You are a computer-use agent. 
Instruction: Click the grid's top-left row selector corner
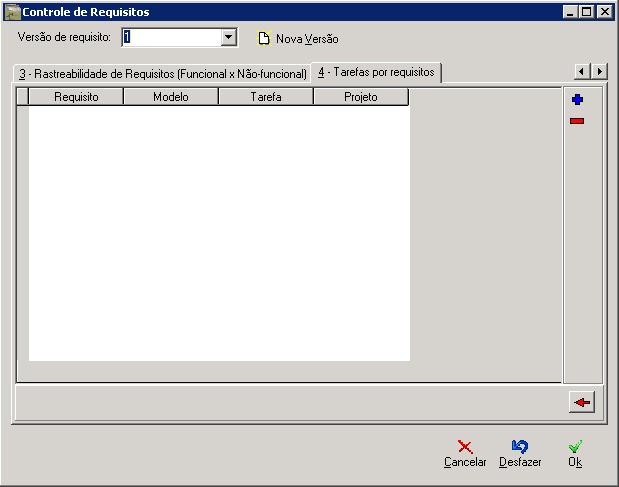[23, 97]
